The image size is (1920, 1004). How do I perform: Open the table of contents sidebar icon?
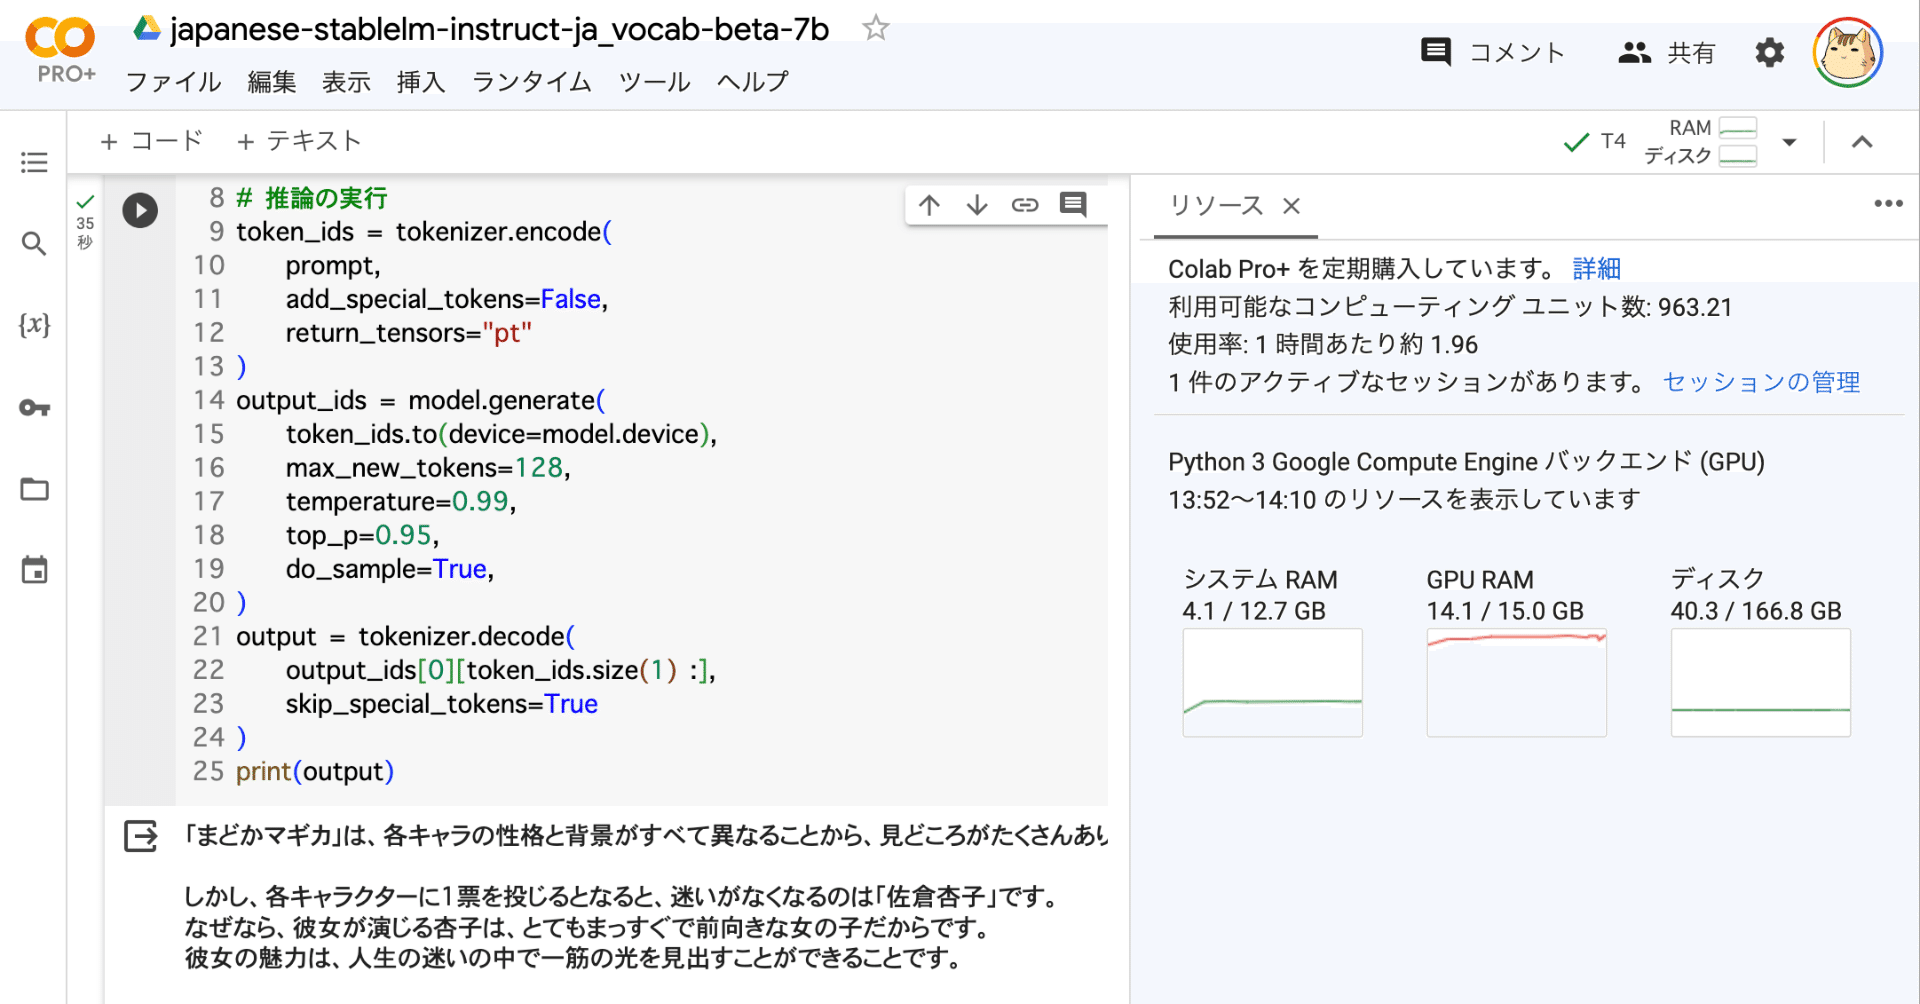tap(34, 162)
